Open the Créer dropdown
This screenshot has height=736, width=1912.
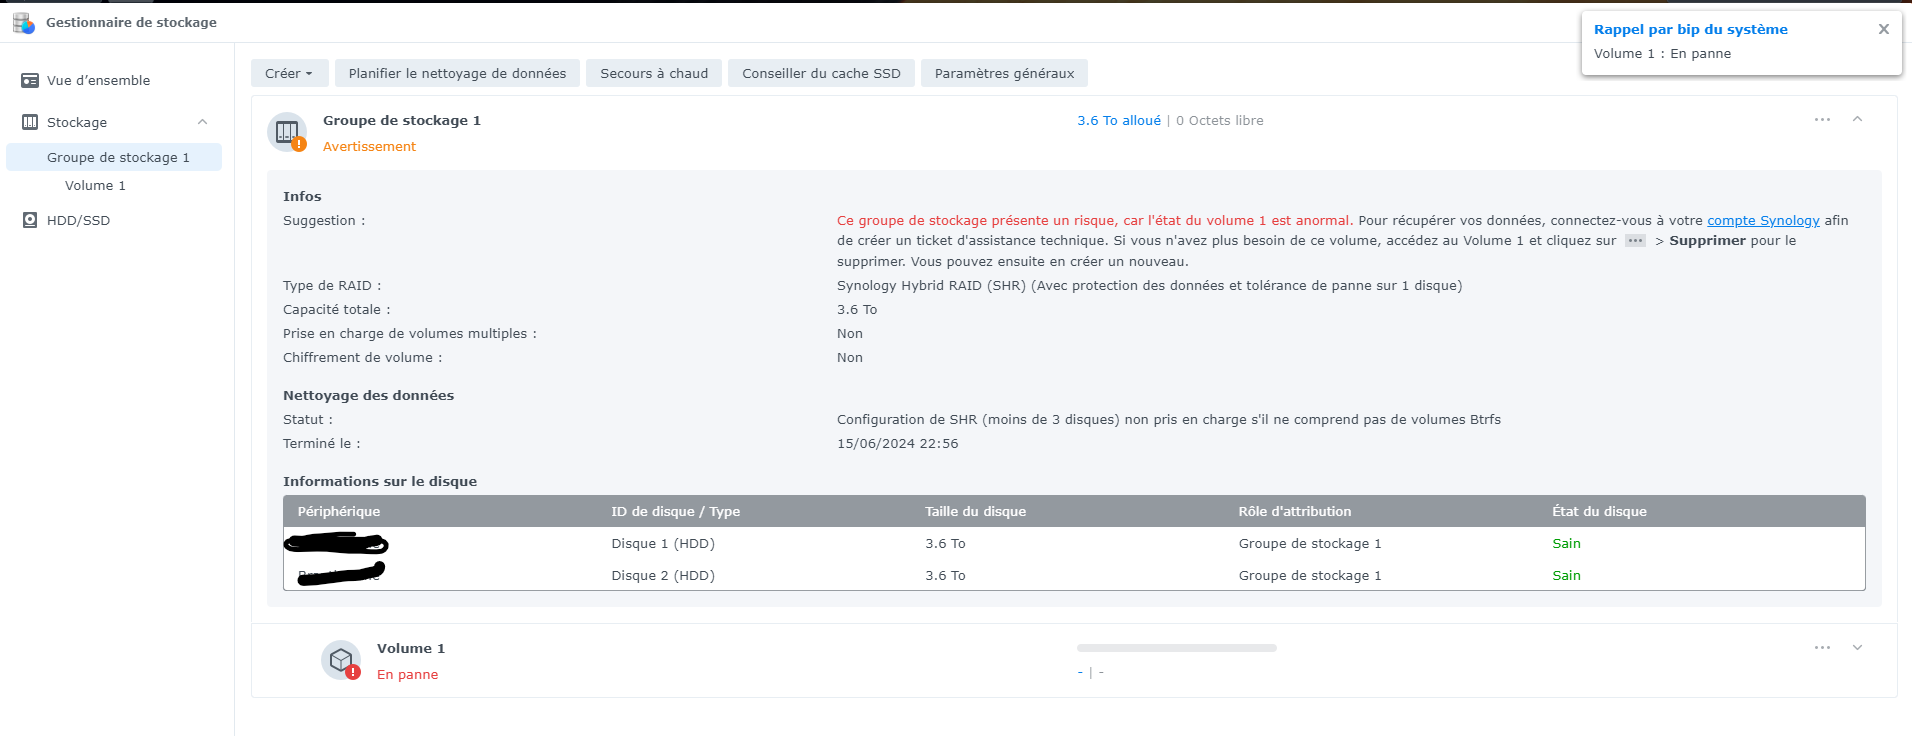click(289, 73)
